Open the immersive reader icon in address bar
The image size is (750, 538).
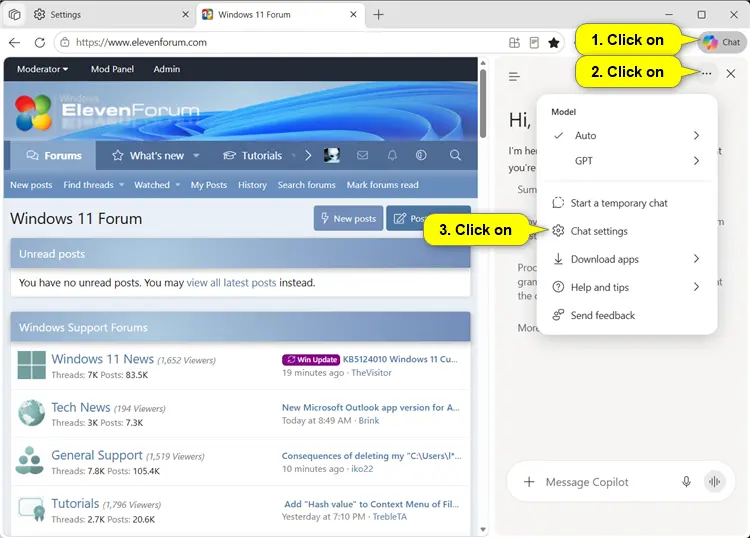click(x=534, y=43)
